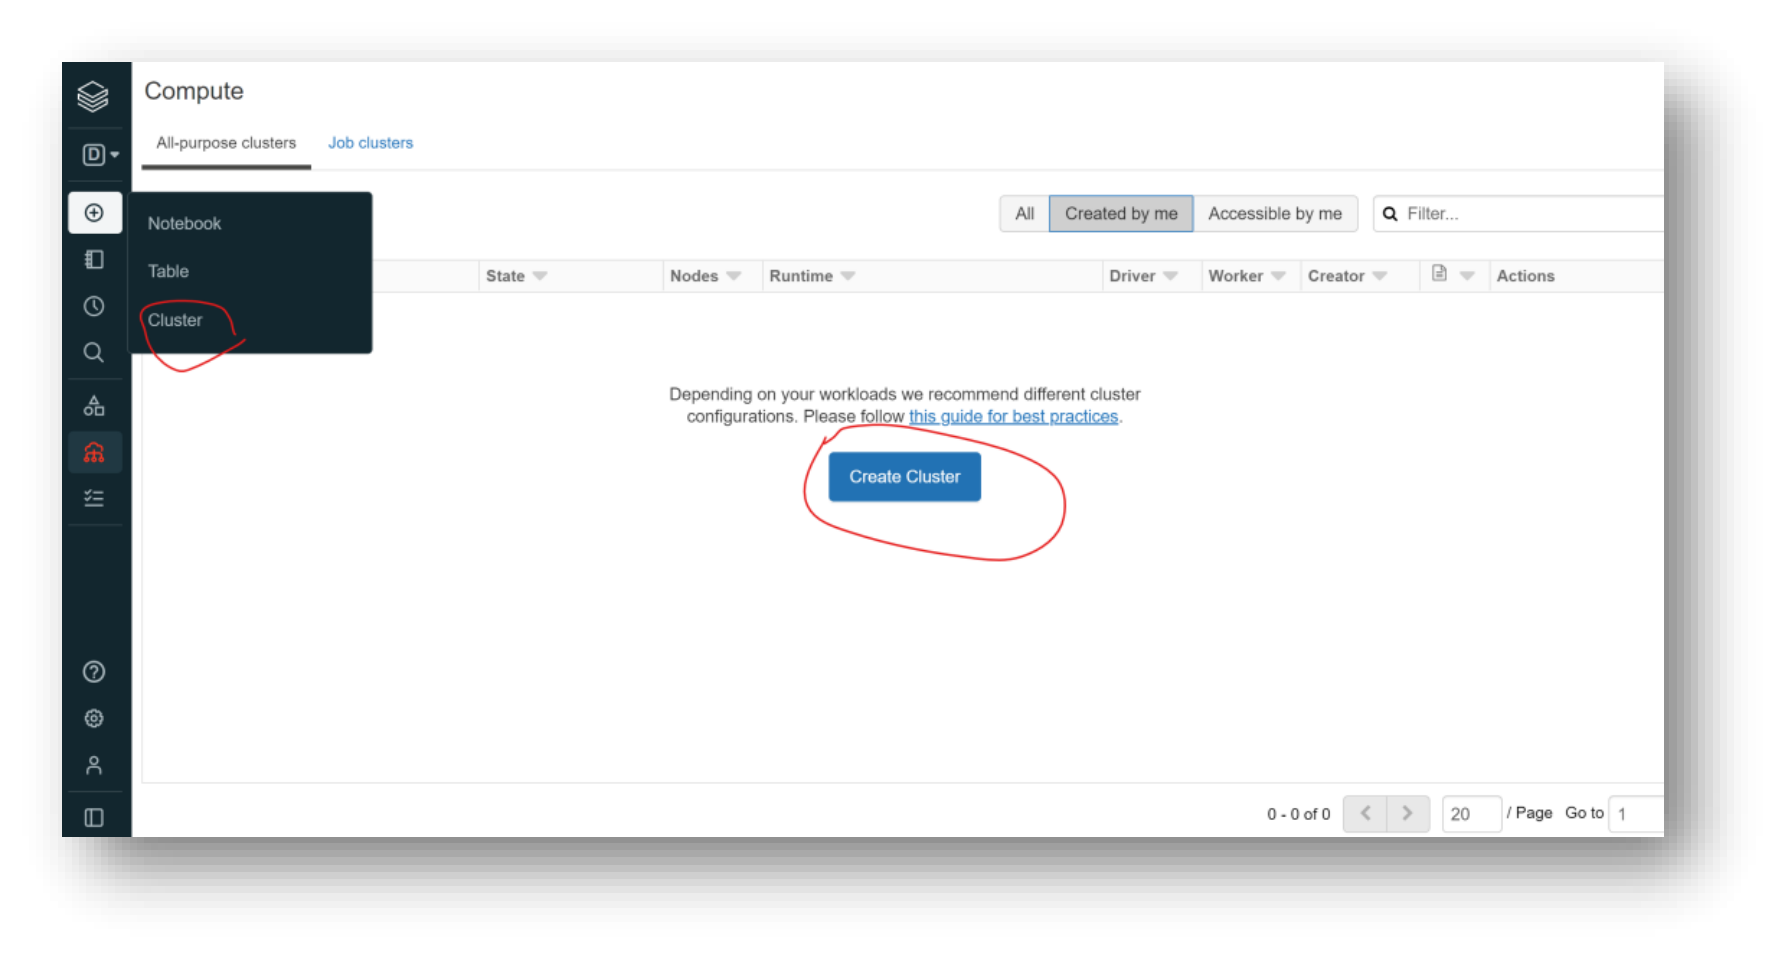1784x958 pixels.
Task: Select the All filter button
Action: (x=1025, y=214)
